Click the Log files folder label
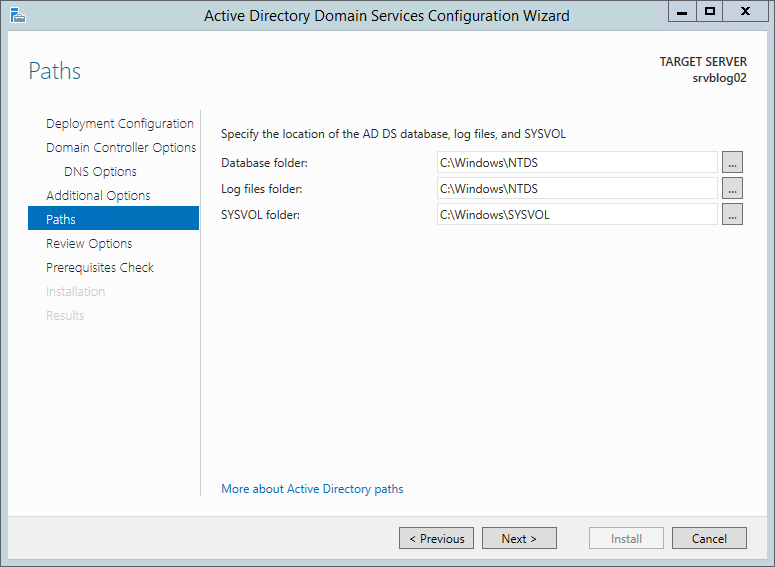Screen dimensions: 775x567 click(x=261, y=189)
